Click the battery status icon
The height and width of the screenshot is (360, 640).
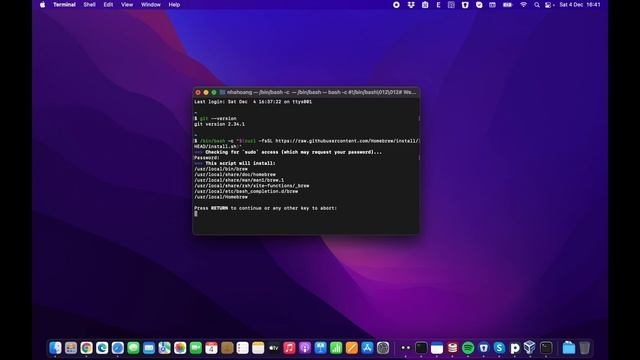click(507, 5)
